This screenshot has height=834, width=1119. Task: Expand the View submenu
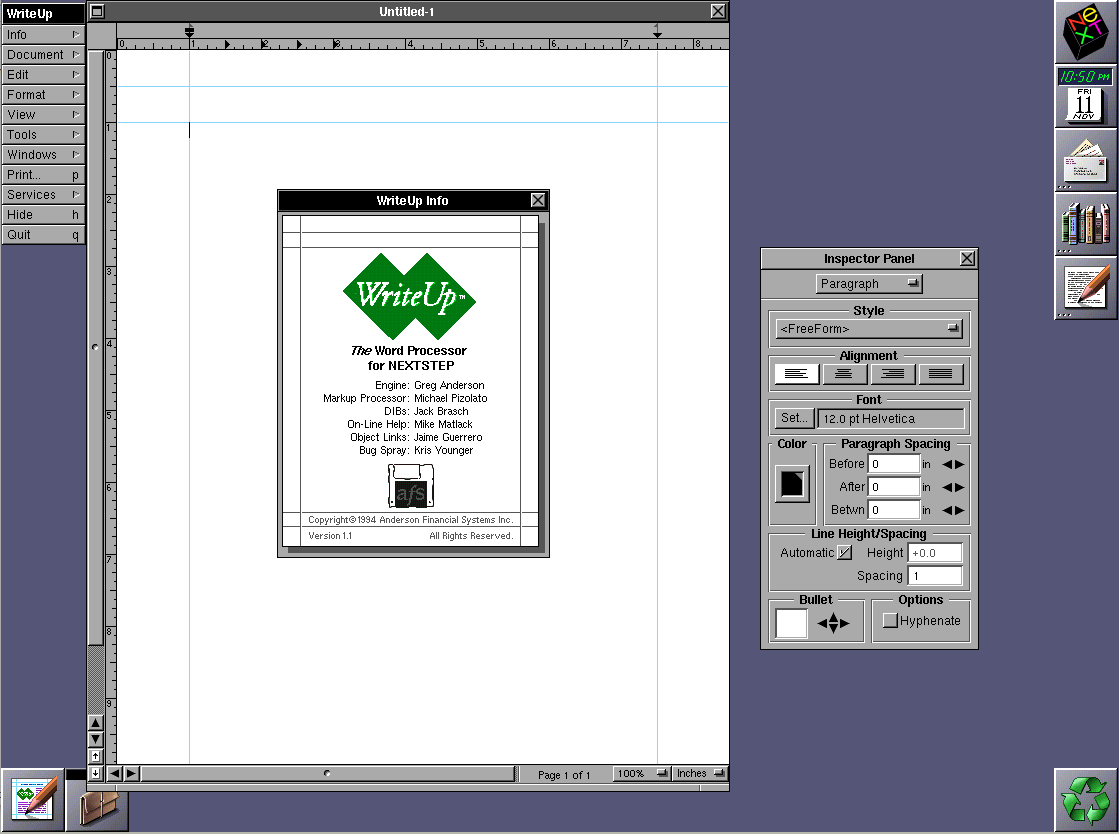point(43,114)
